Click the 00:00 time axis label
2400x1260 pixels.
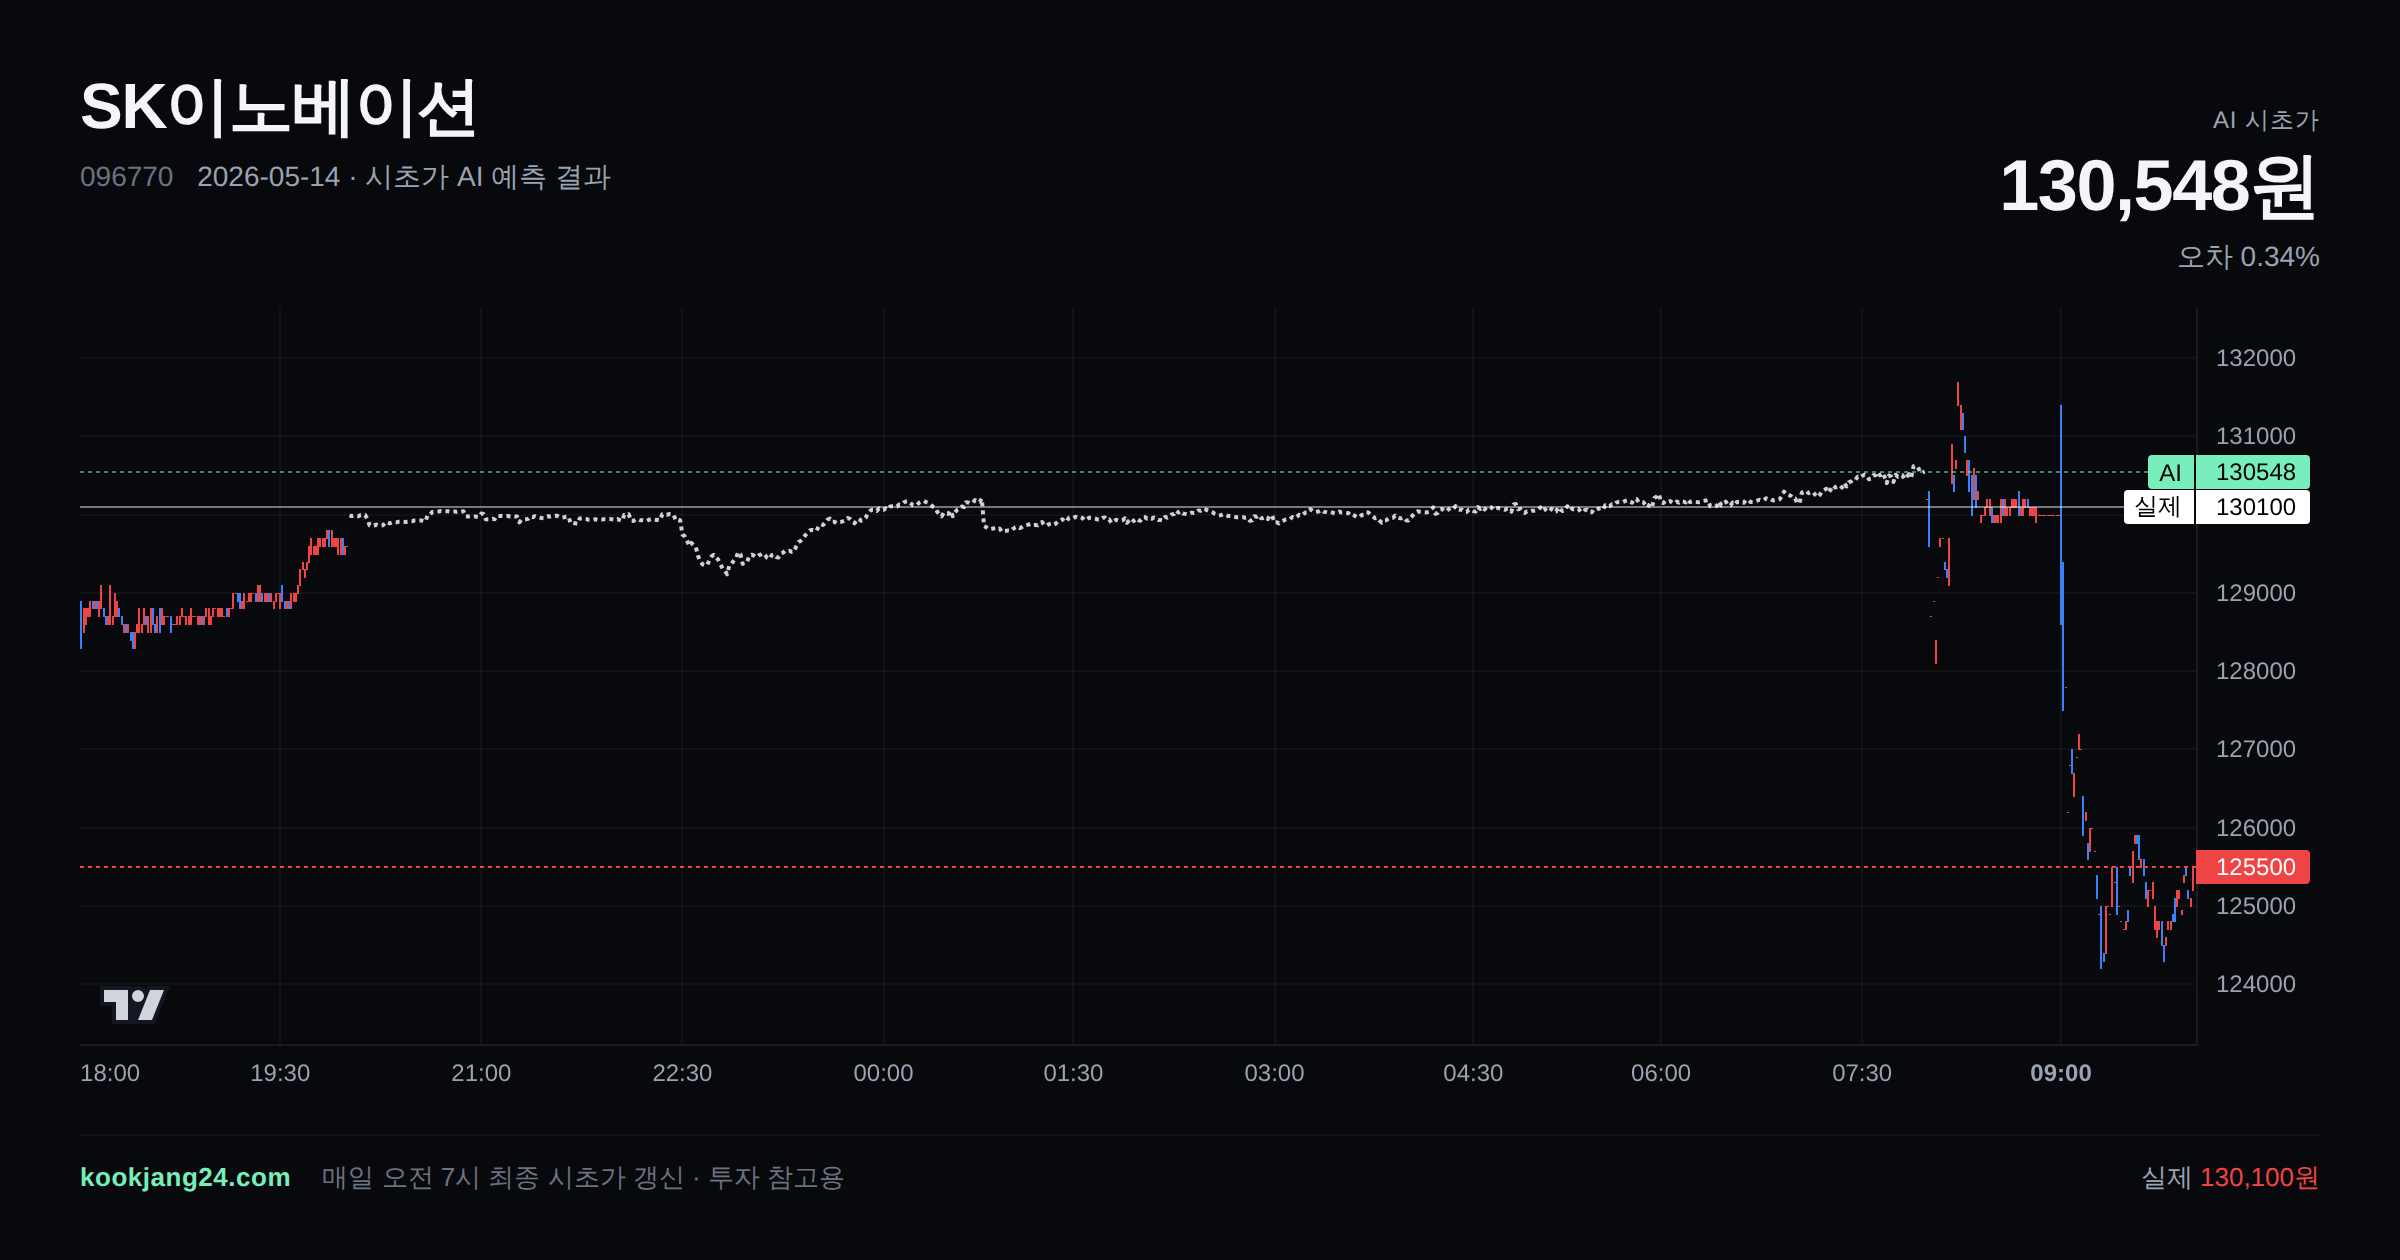883,1073
